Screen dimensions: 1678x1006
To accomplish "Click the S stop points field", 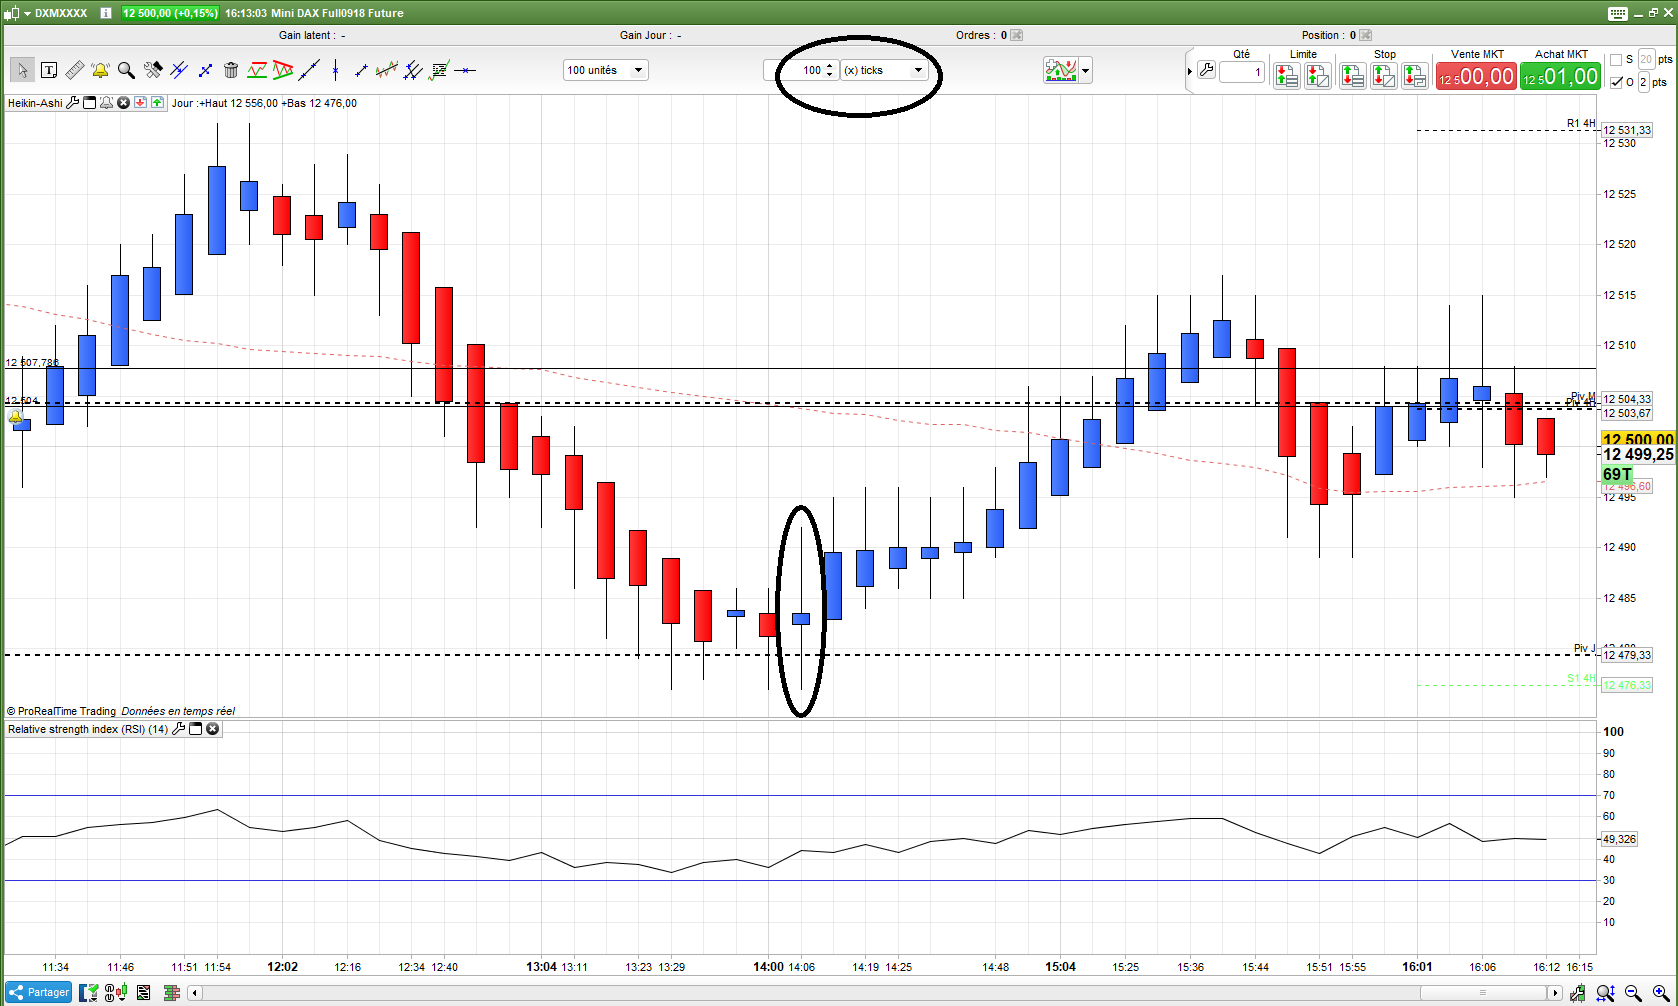I will click(x=1646, y=60).
